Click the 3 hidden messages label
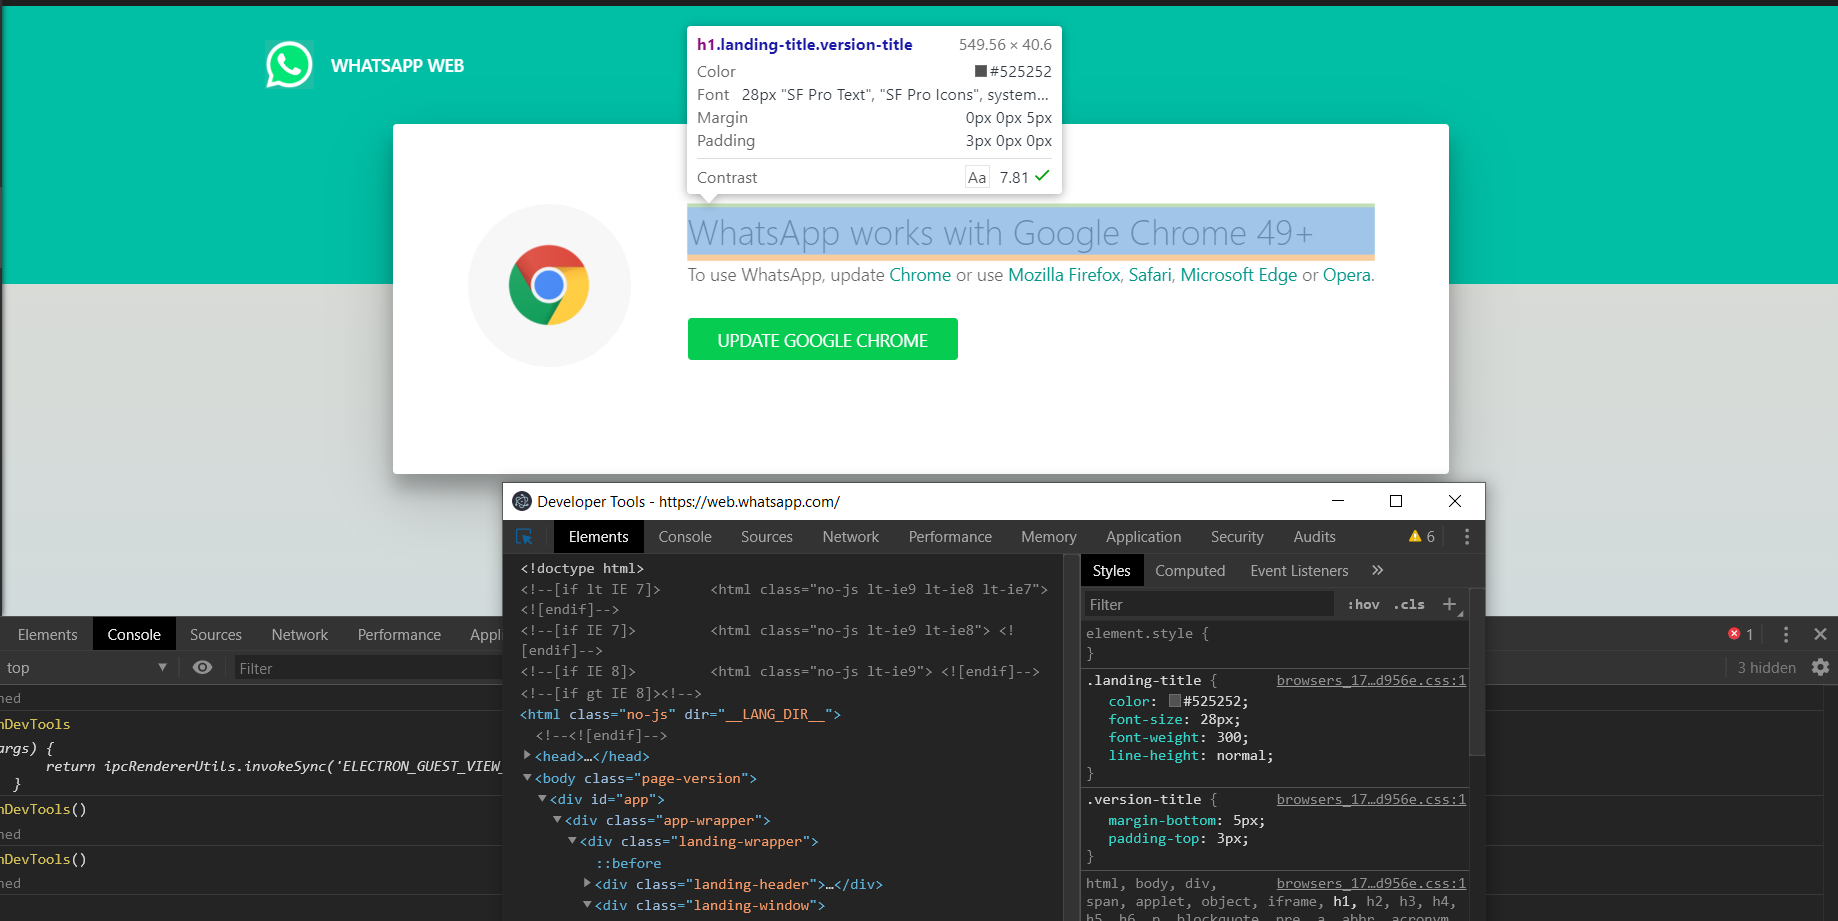1838x921 pixels. click(x=1766, y=668)
